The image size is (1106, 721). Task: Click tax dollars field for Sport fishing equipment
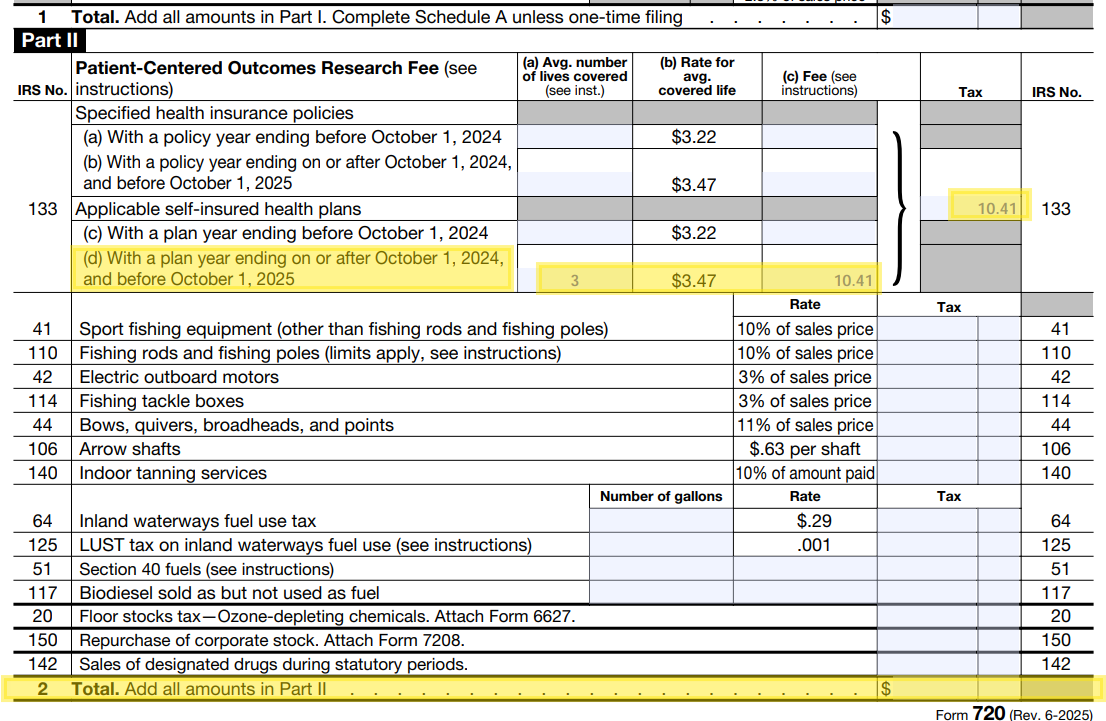point(928,329)
